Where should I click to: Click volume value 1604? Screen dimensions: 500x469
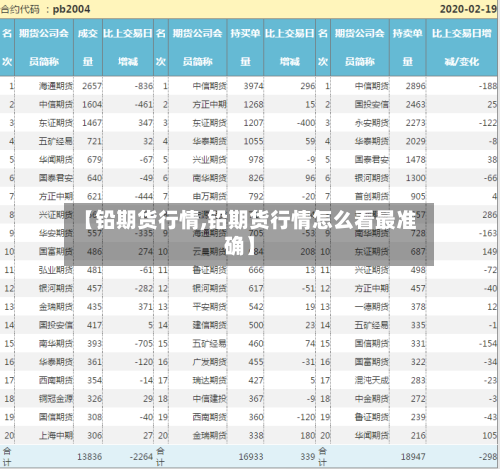tap(92, 104)
